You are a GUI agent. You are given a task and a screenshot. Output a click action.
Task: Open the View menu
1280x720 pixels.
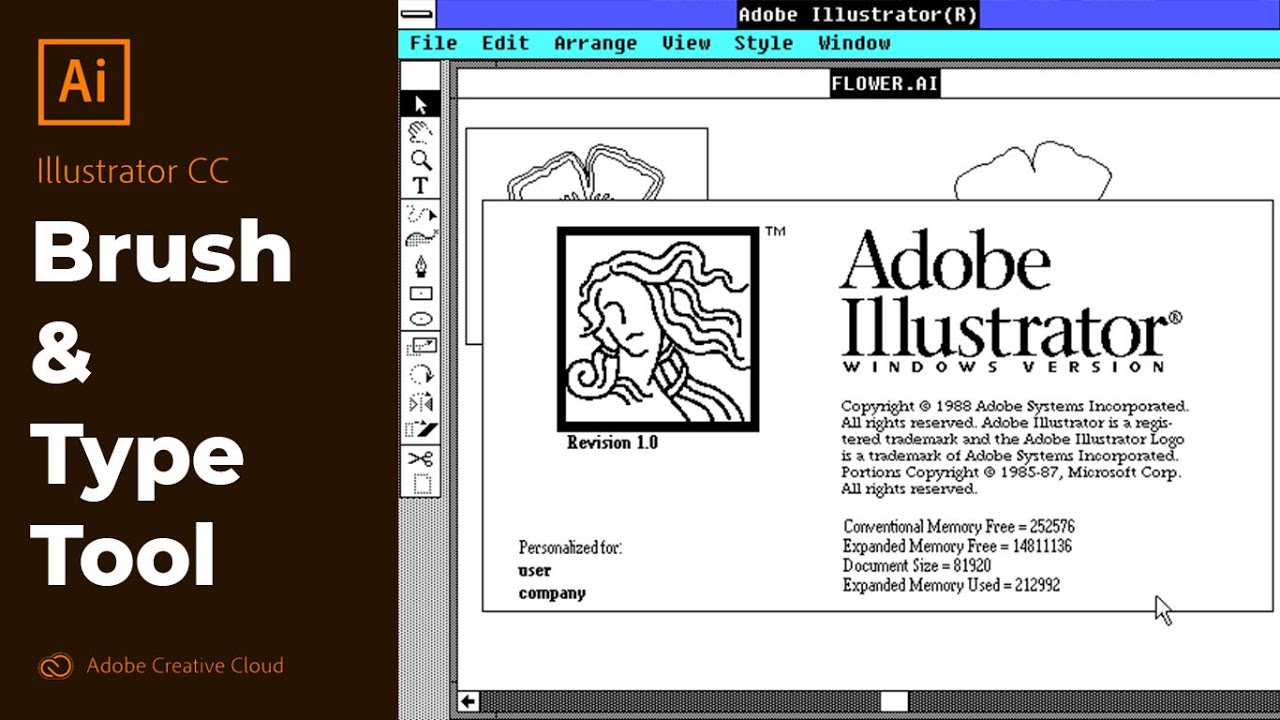tap(686, 43)
